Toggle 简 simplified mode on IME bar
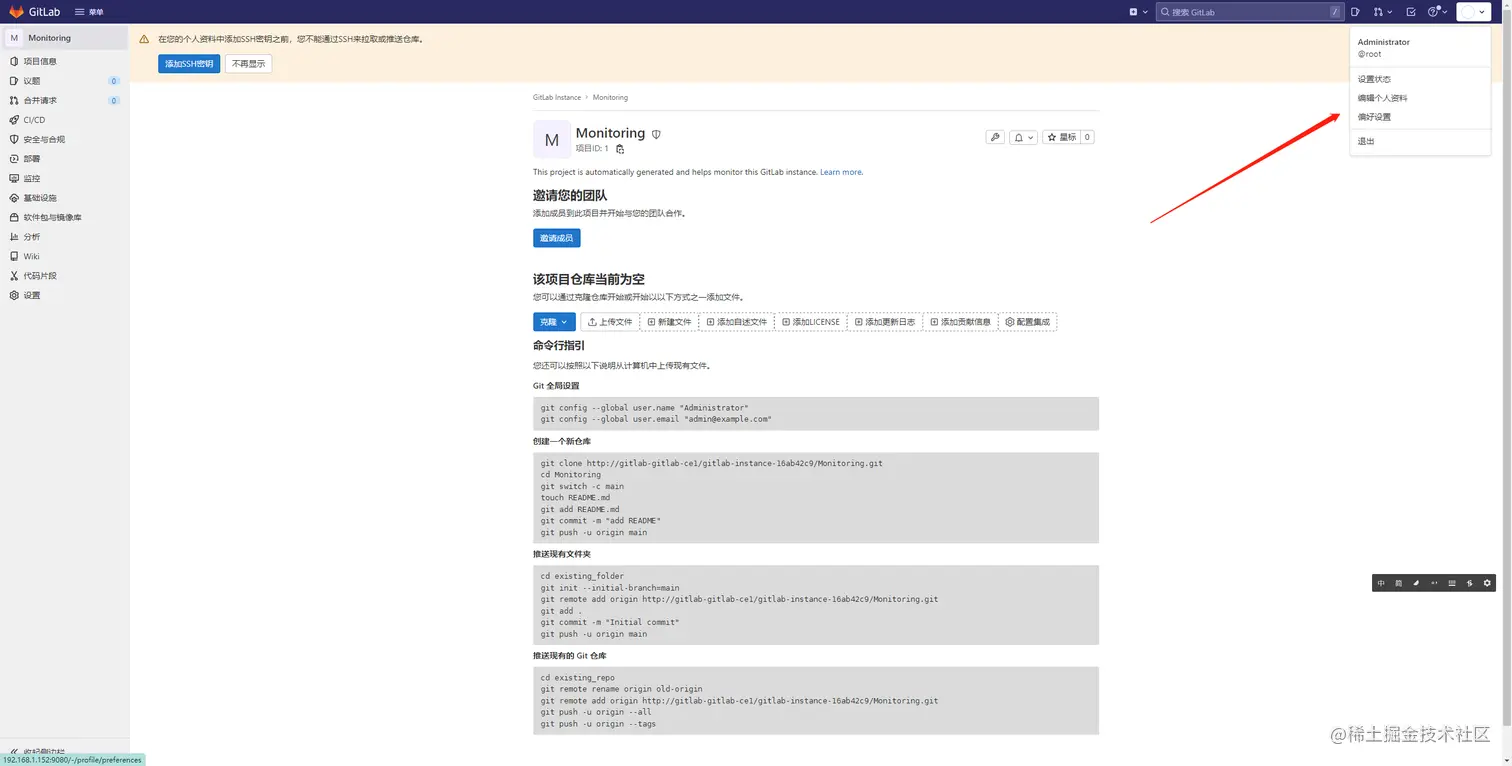 coord(1399,583)
